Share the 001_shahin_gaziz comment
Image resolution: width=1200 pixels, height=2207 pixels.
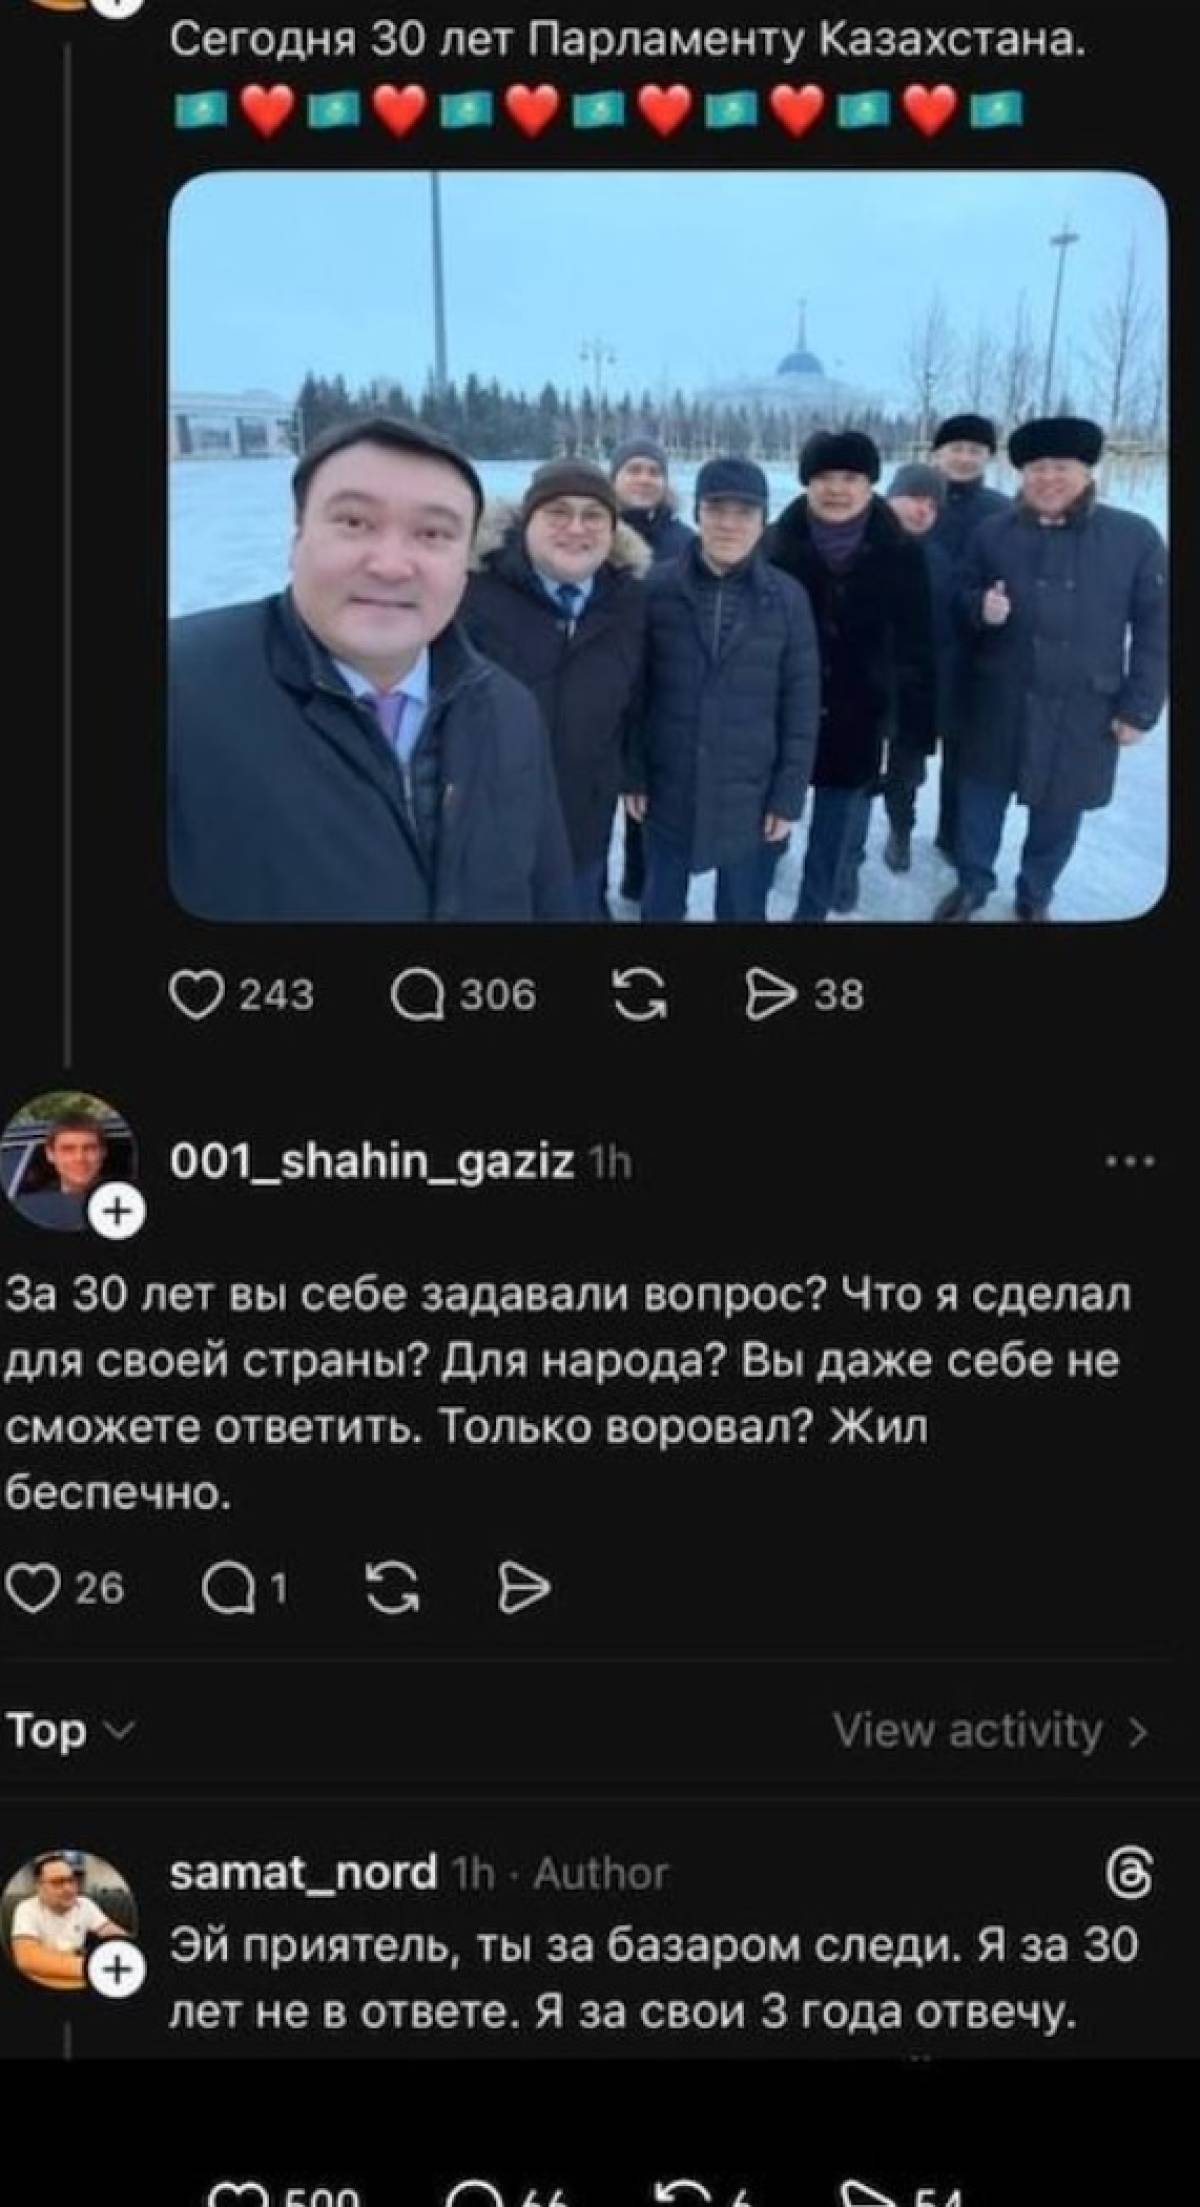pyautogui.click(x=525, y=1587)
